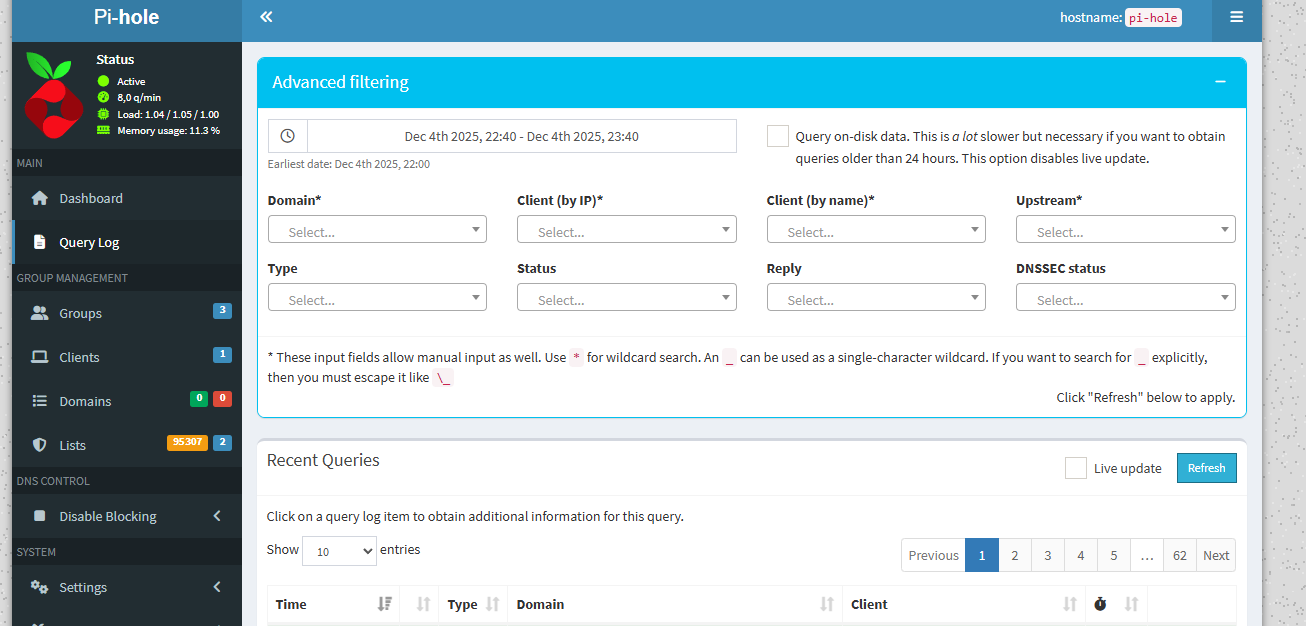
Task: Collapse sidebar with double-chevron icon
Action: tap(266, 17)
